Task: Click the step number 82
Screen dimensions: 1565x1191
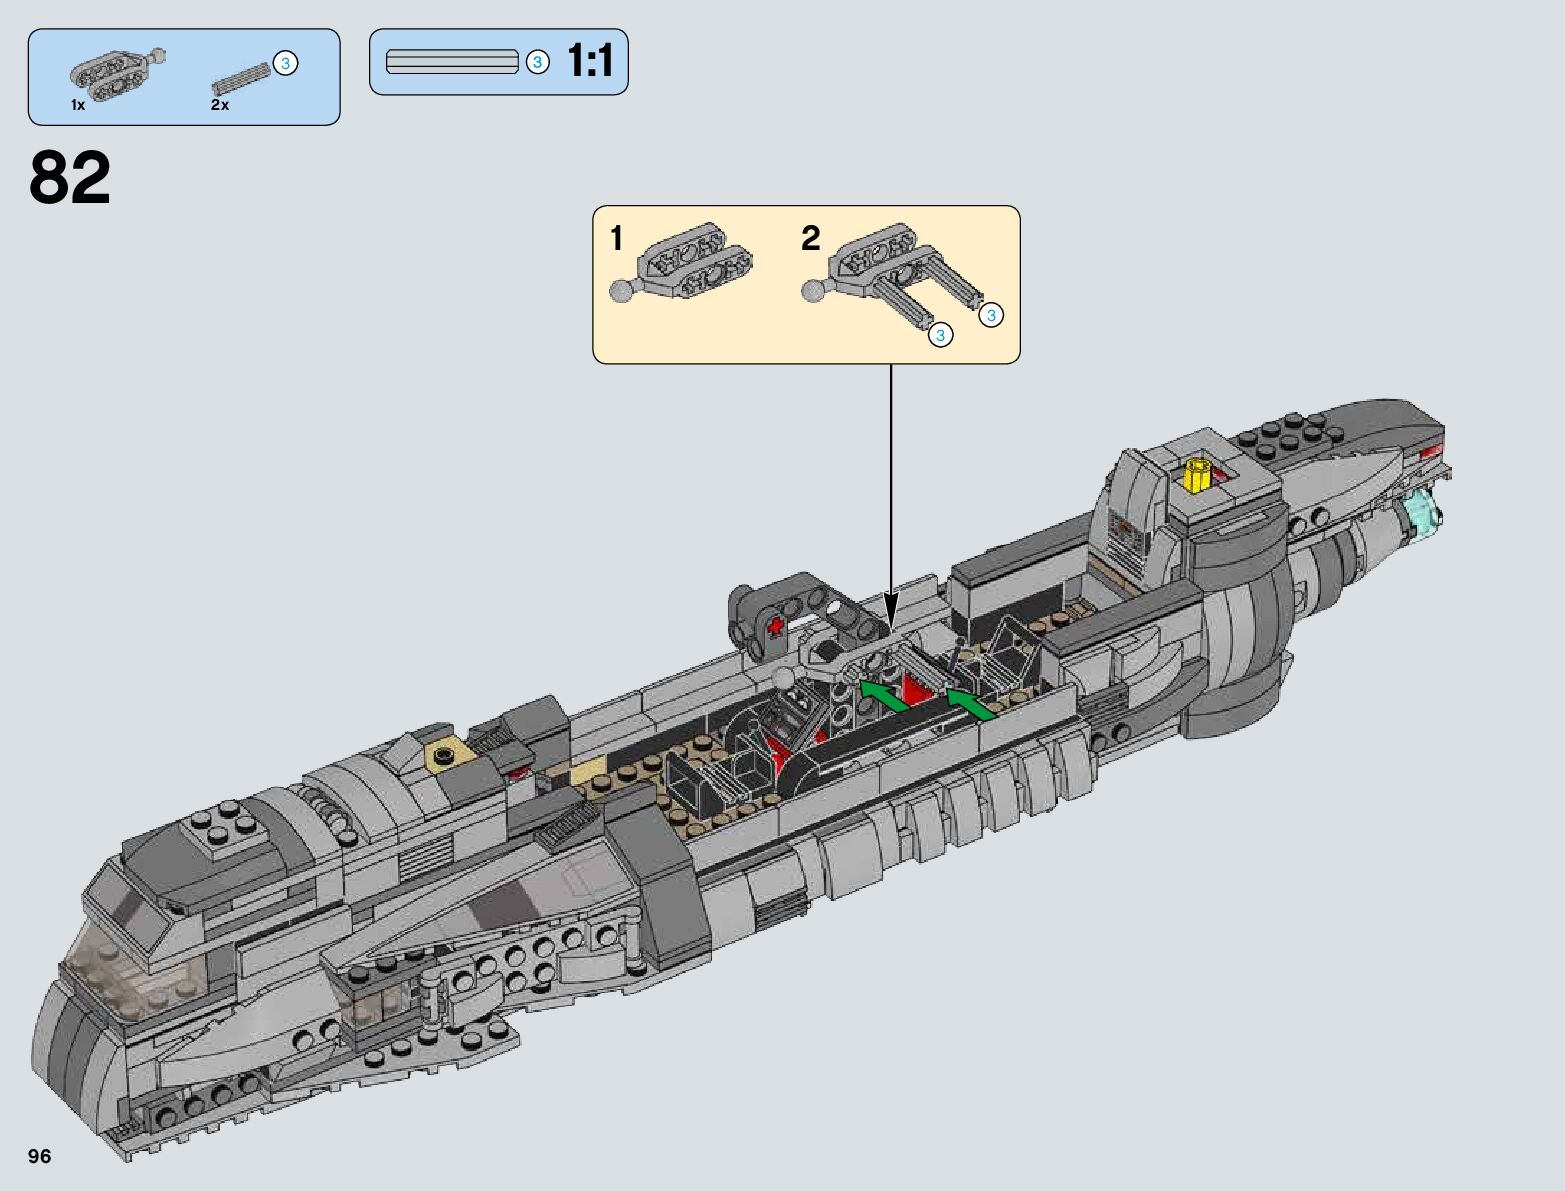Action: (70, 179)
